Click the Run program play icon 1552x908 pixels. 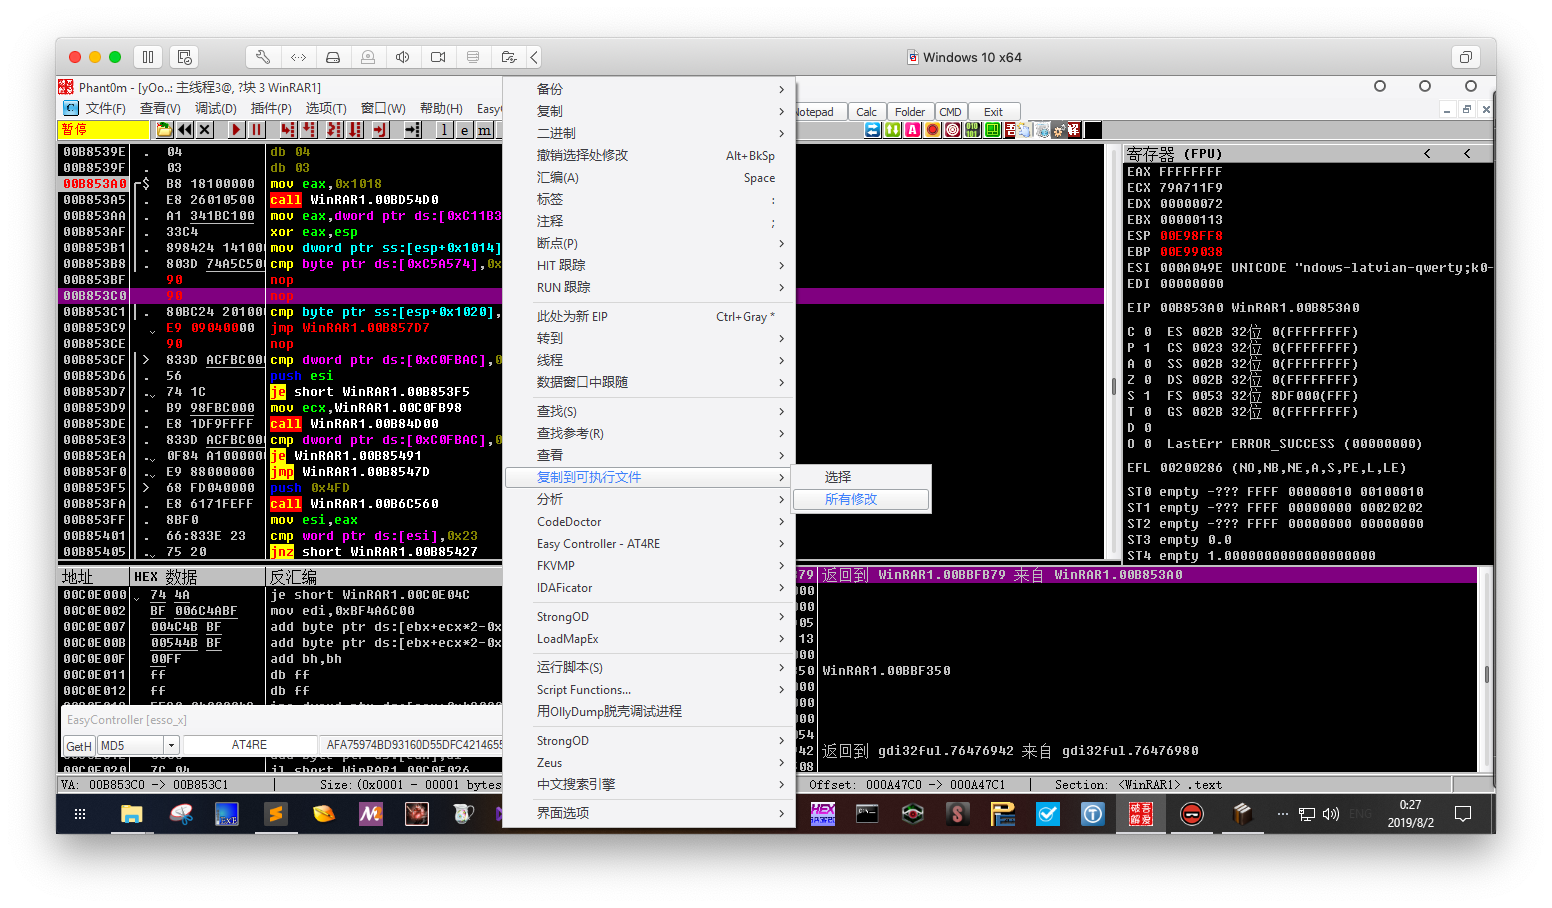[x=236, y=130]
